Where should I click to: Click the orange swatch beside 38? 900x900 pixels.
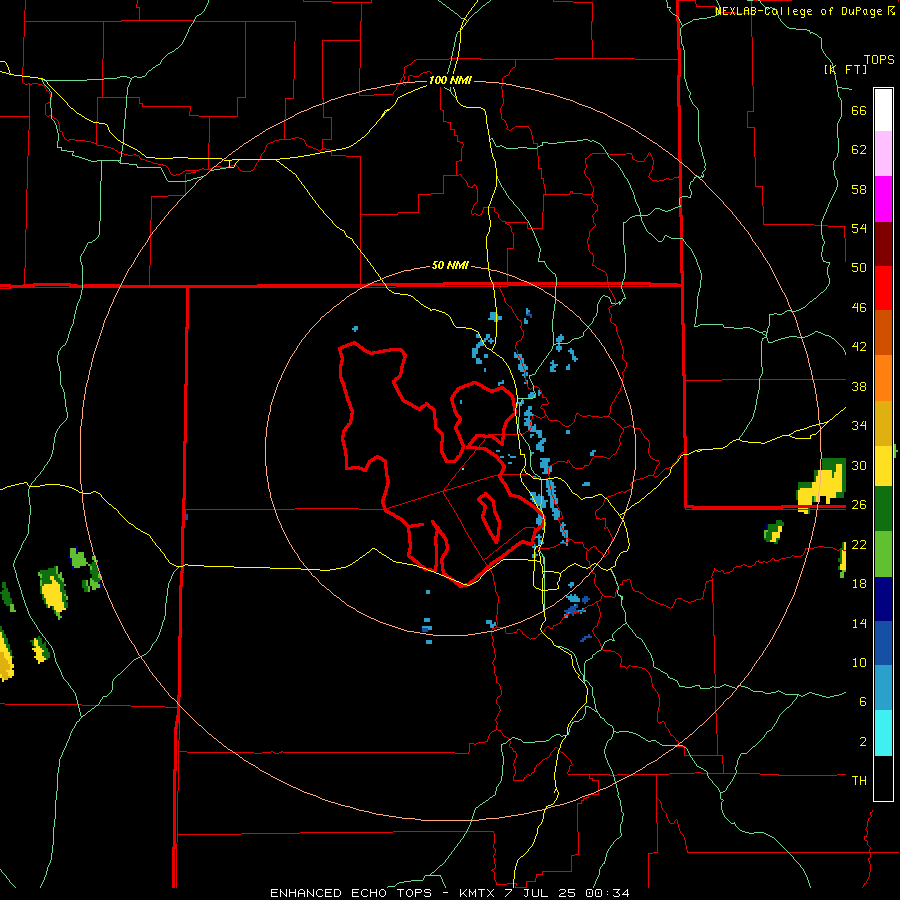(x=883, y=378)
